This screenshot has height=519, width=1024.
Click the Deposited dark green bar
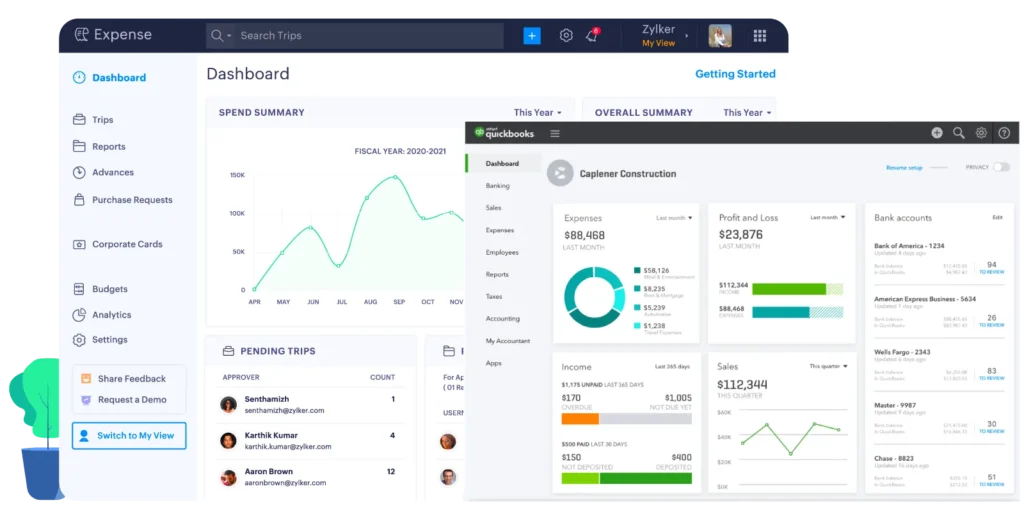click(646, 479)
